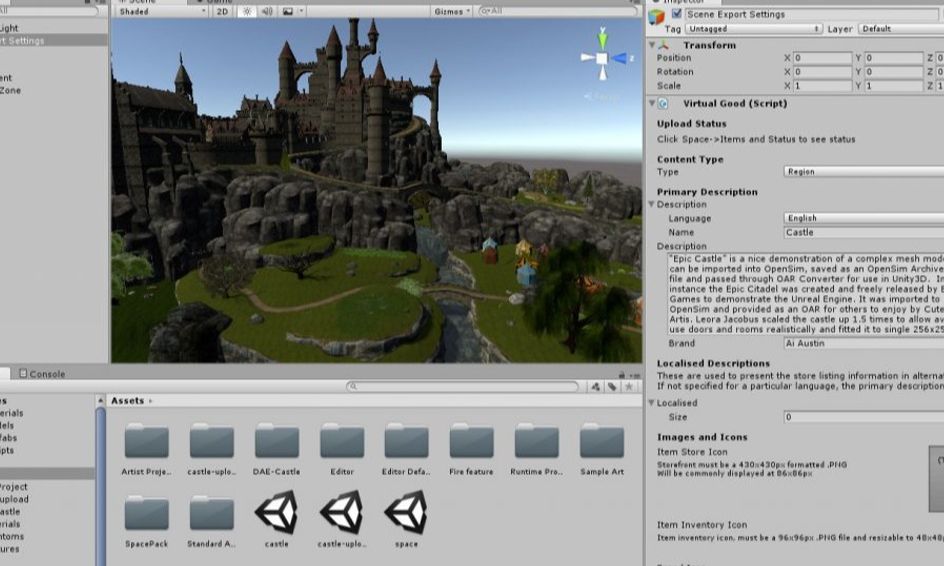Toggle scene audio speaker icon
Image resolution: width=944 pixels, height=566 pixels.
(267, 11)
